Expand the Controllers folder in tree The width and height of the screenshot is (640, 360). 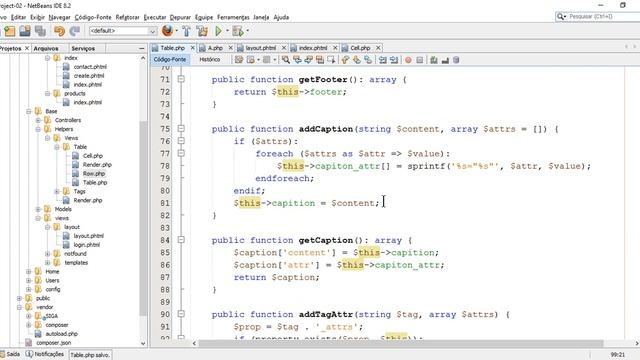pos(38,120)
